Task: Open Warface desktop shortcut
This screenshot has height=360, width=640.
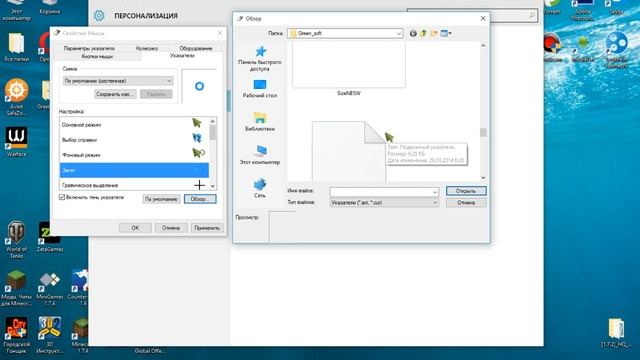Action: [x=16, y=142]
